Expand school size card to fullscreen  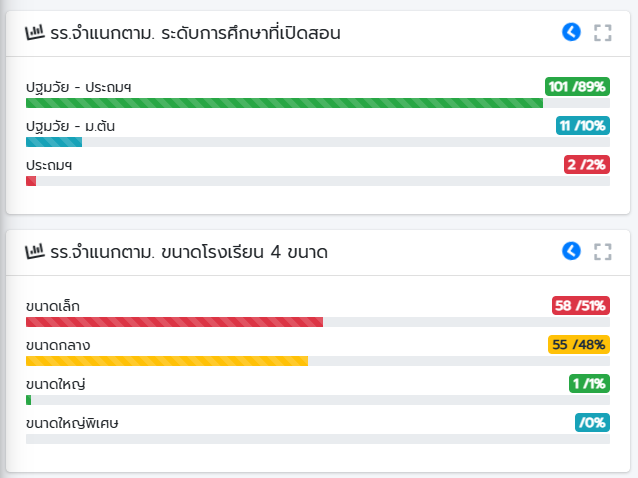[x=603, y=252]
